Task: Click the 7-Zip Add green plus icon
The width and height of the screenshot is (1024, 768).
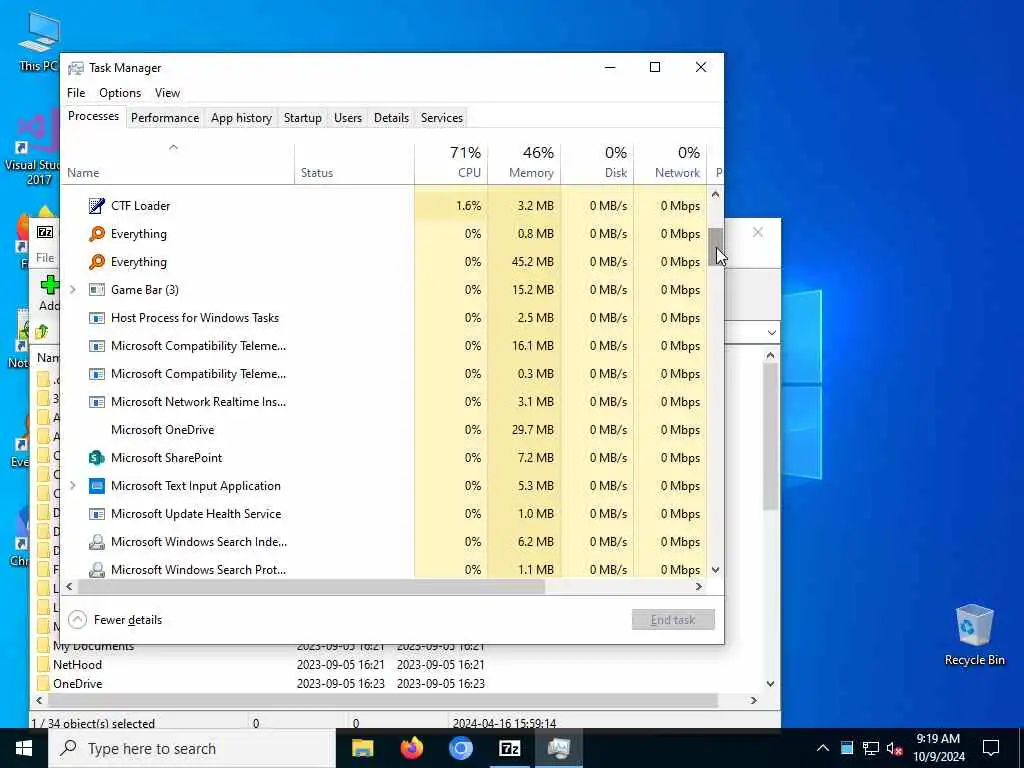Action: coord(50,285)
